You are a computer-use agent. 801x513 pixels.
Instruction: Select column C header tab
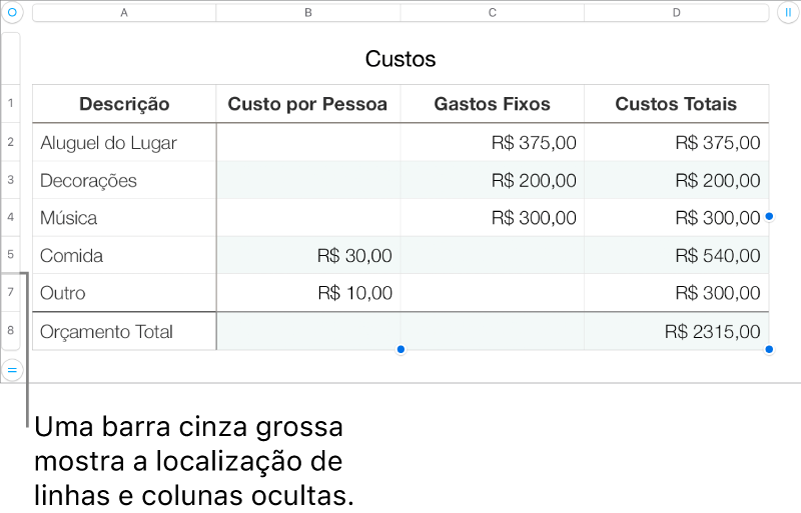(492, 13)
